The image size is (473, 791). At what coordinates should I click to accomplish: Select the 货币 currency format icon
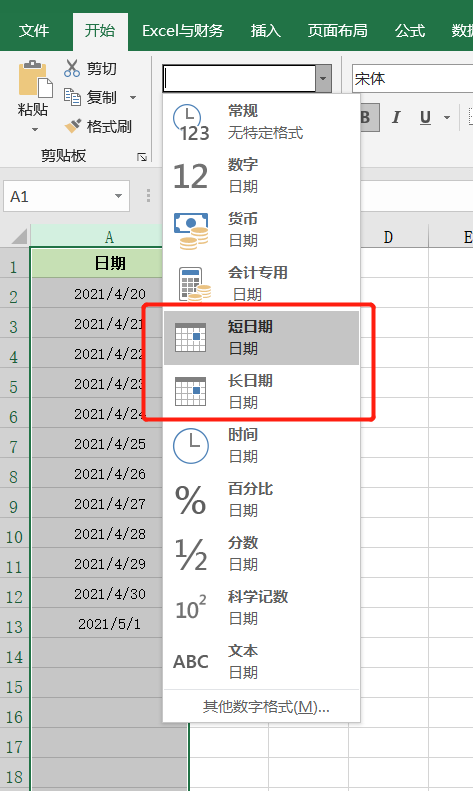click(191, 231)
